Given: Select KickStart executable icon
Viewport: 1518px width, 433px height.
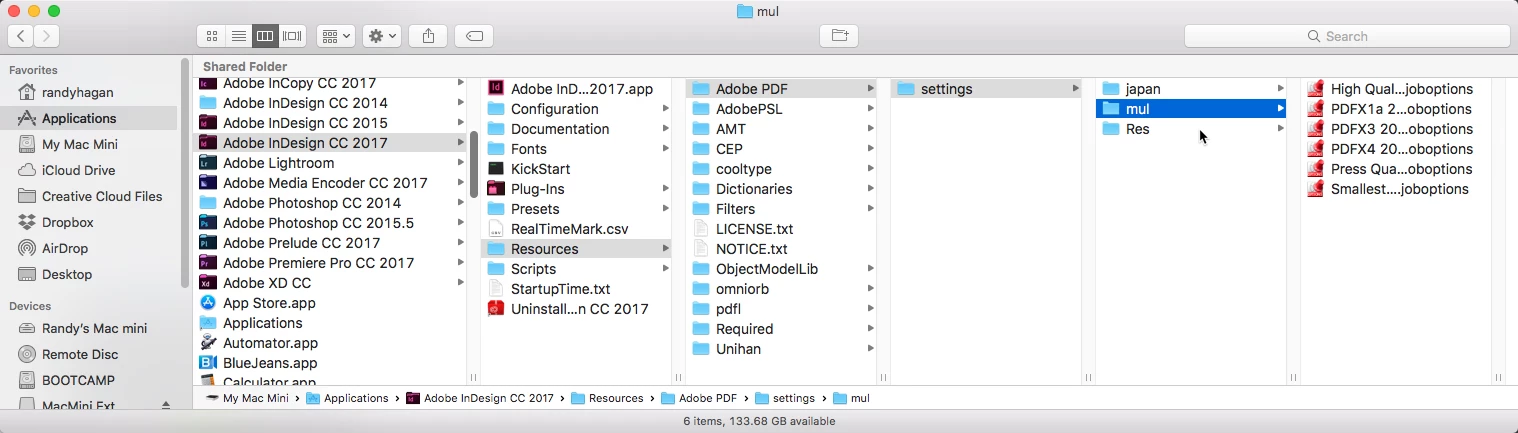Looking at the screenshot, I should [x=496, y=169].
